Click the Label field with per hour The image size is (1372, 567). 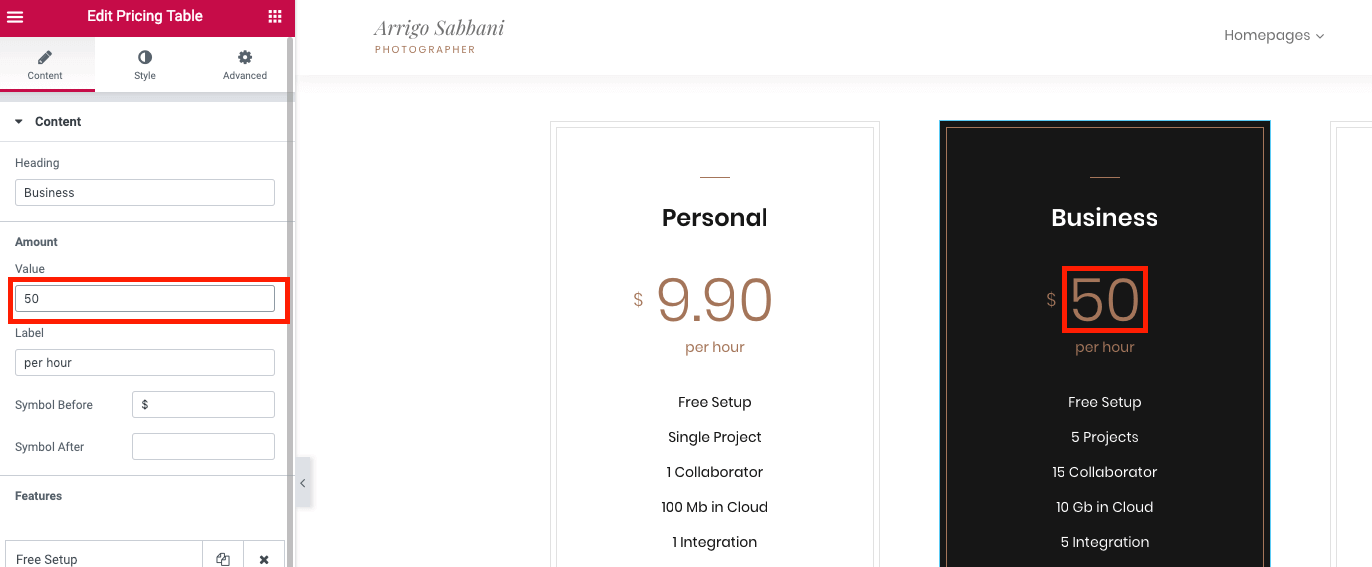[x=145, y=363]
